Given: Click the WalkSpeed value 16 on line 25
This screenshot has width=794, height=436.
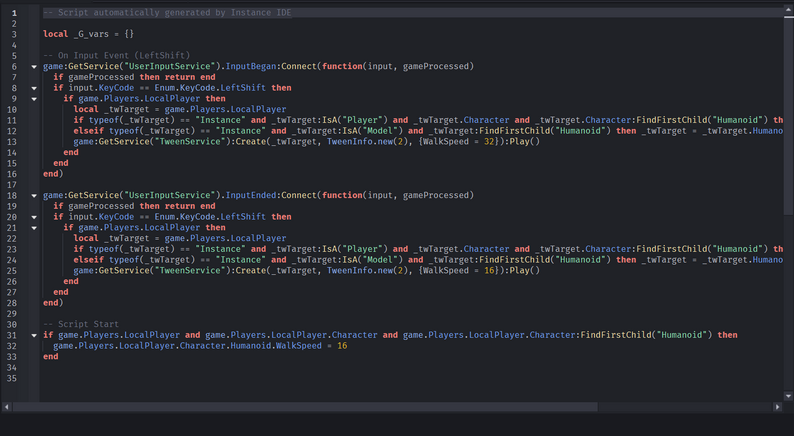Looking at the screenshot, I should [489, 271].
